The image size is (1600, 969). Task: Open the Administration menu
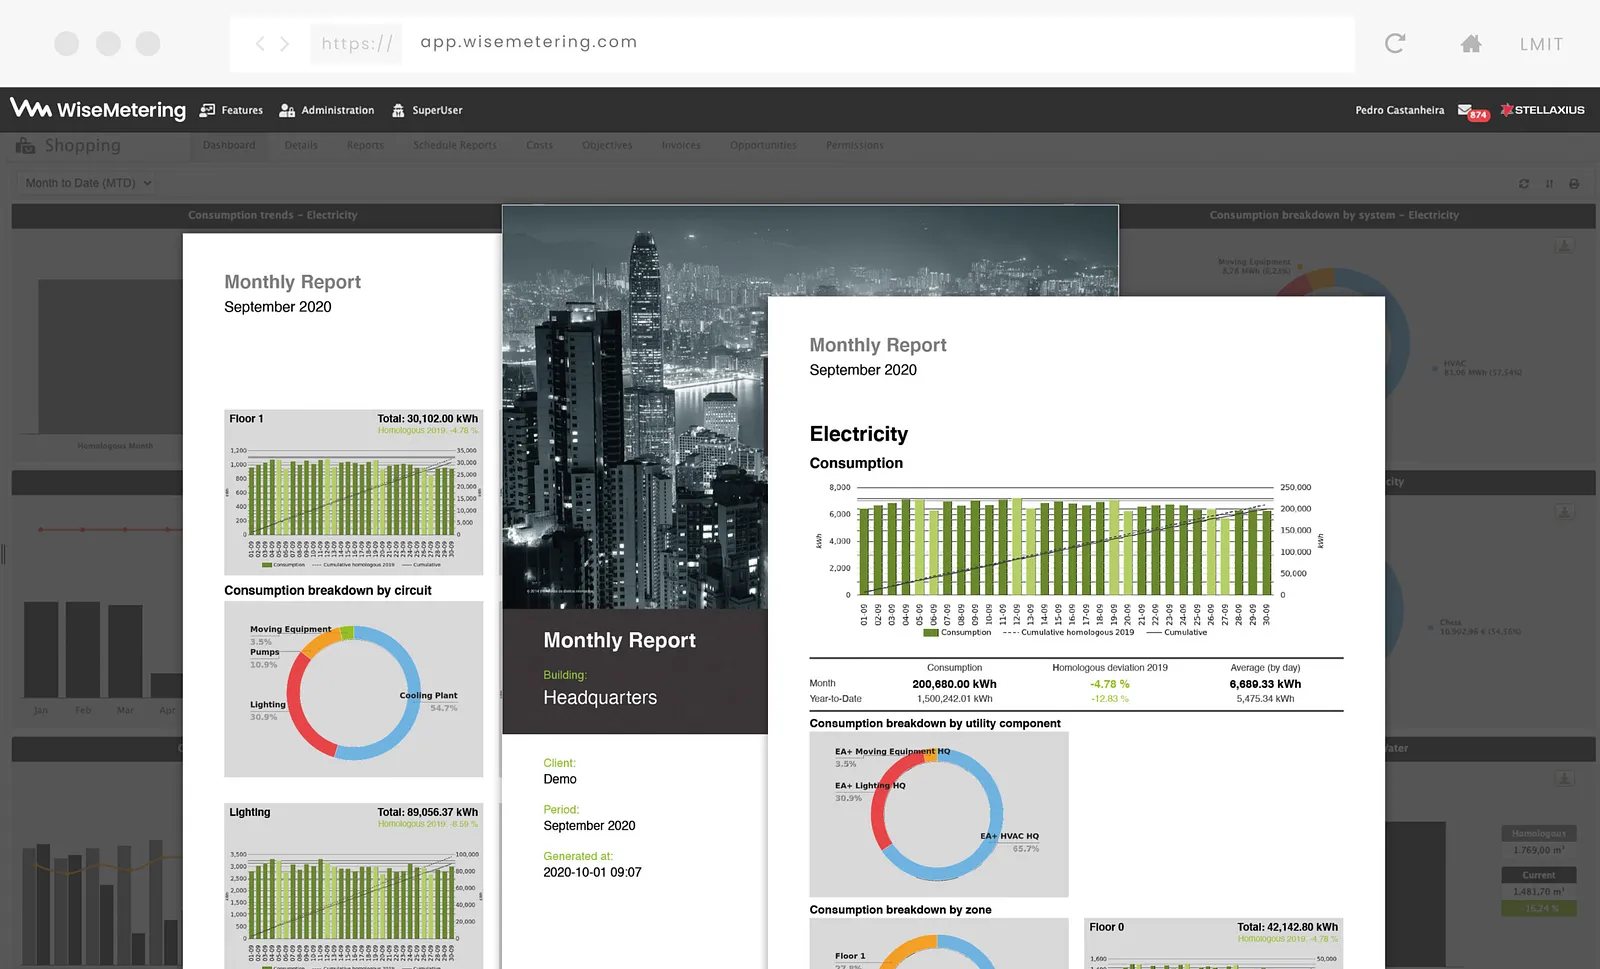click(327, 110)
